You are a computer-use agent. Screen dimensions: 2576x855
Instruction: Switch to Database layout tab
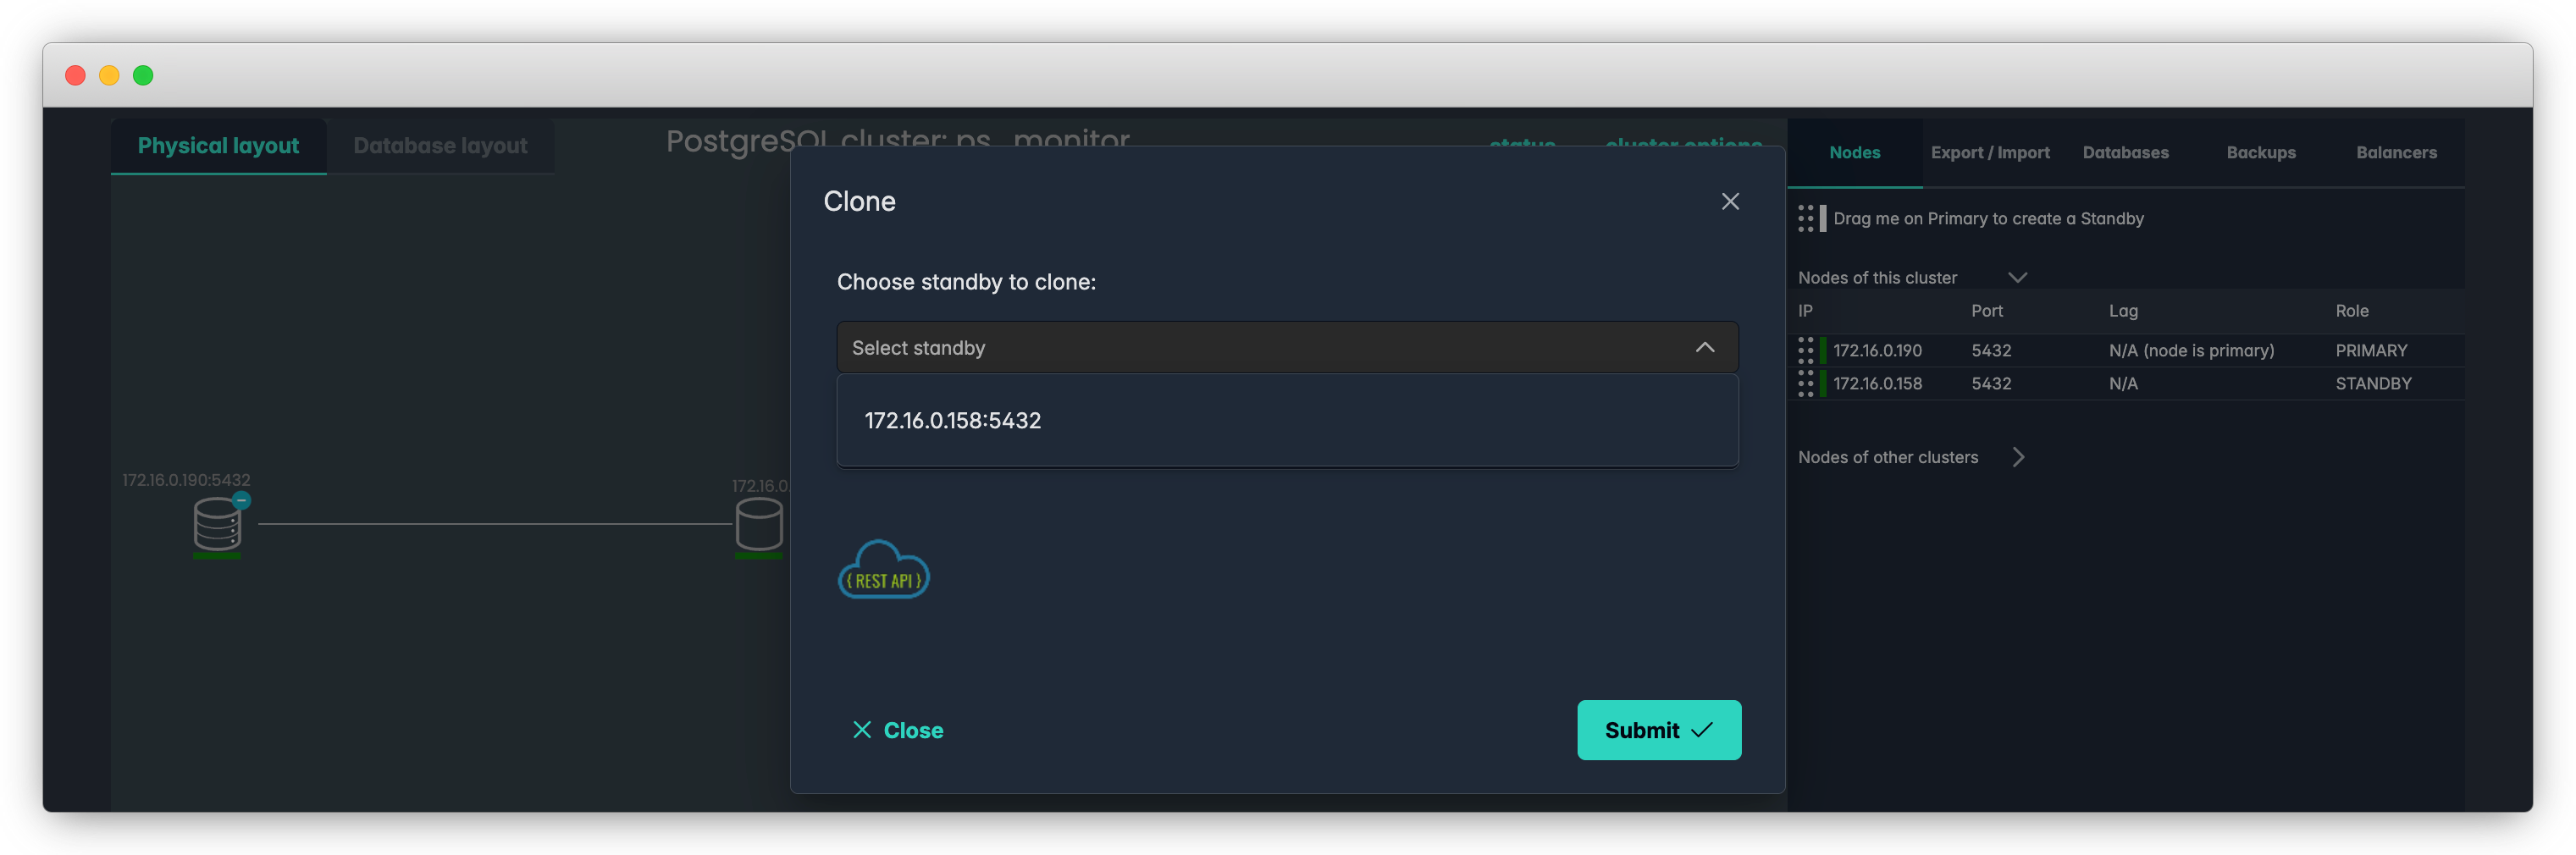440,146
